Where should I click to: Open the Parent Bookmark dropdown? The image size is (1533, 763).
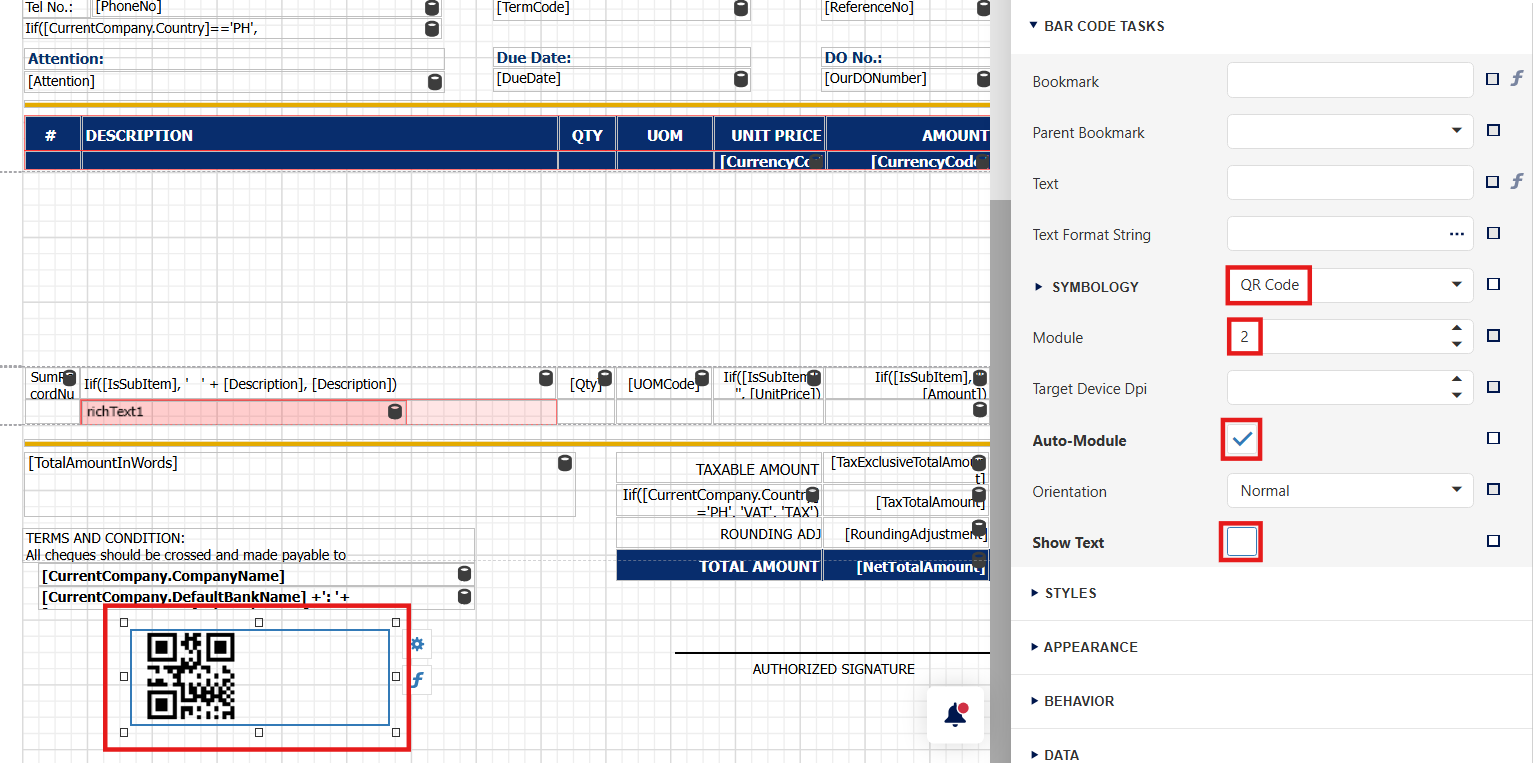(1457, 131)
